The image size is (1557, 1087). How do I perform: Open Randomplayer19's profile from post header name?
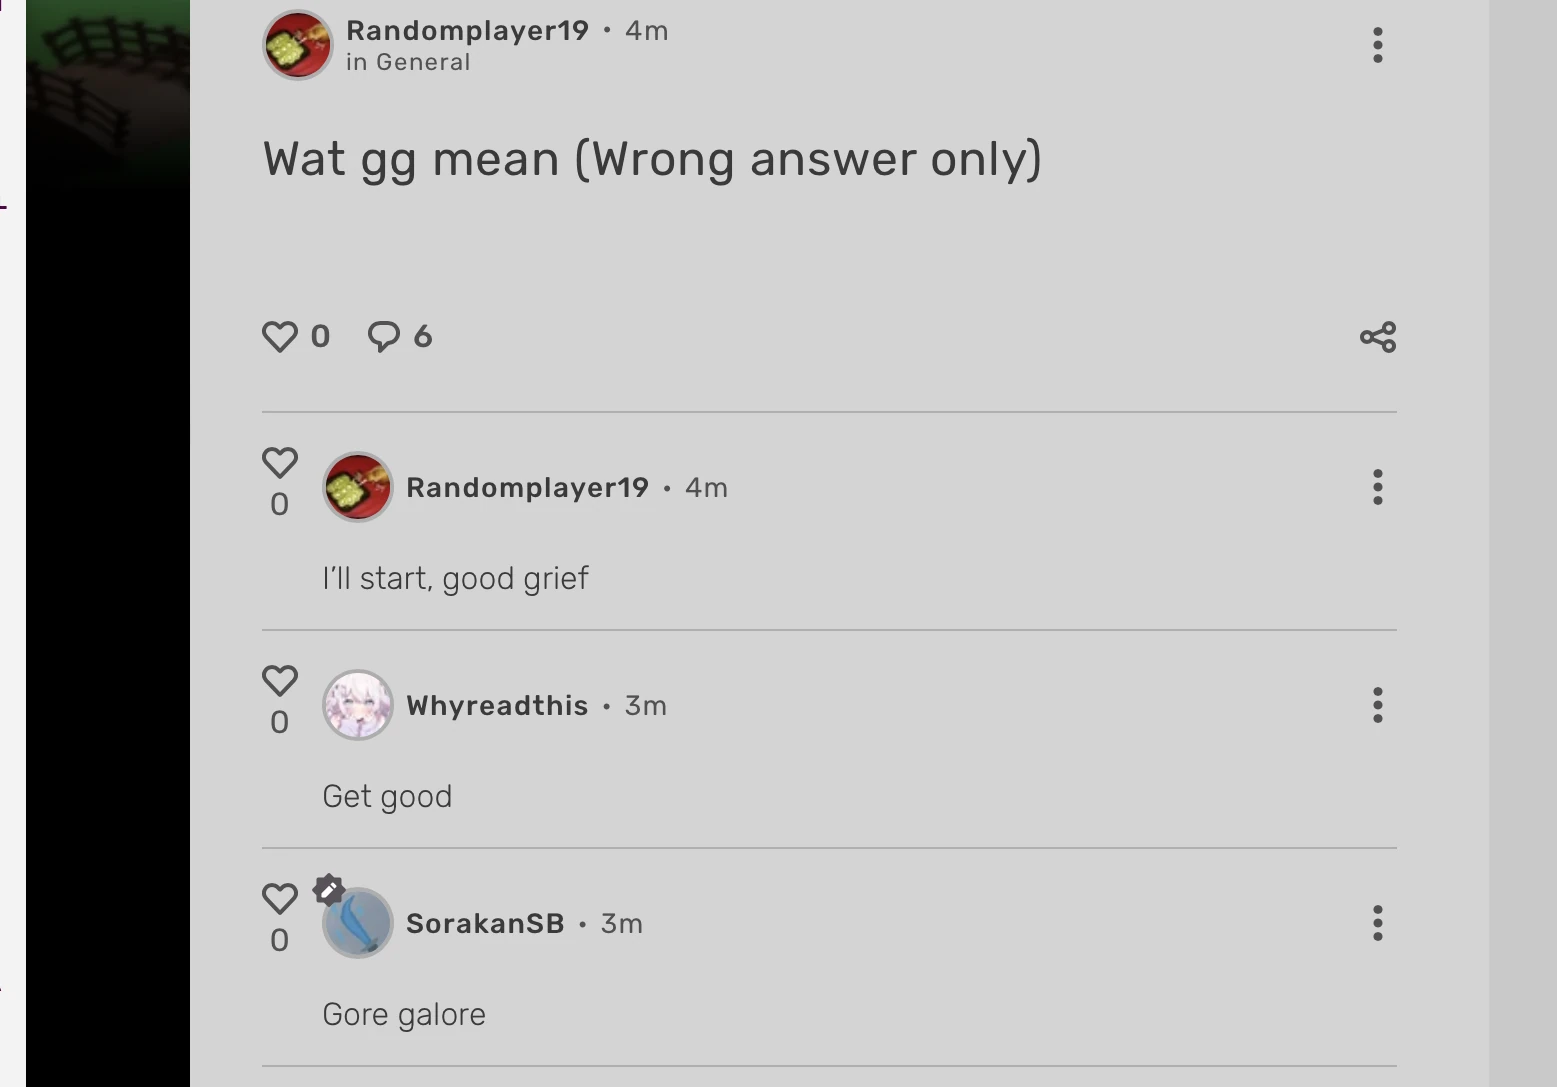(x=467, y=31)
